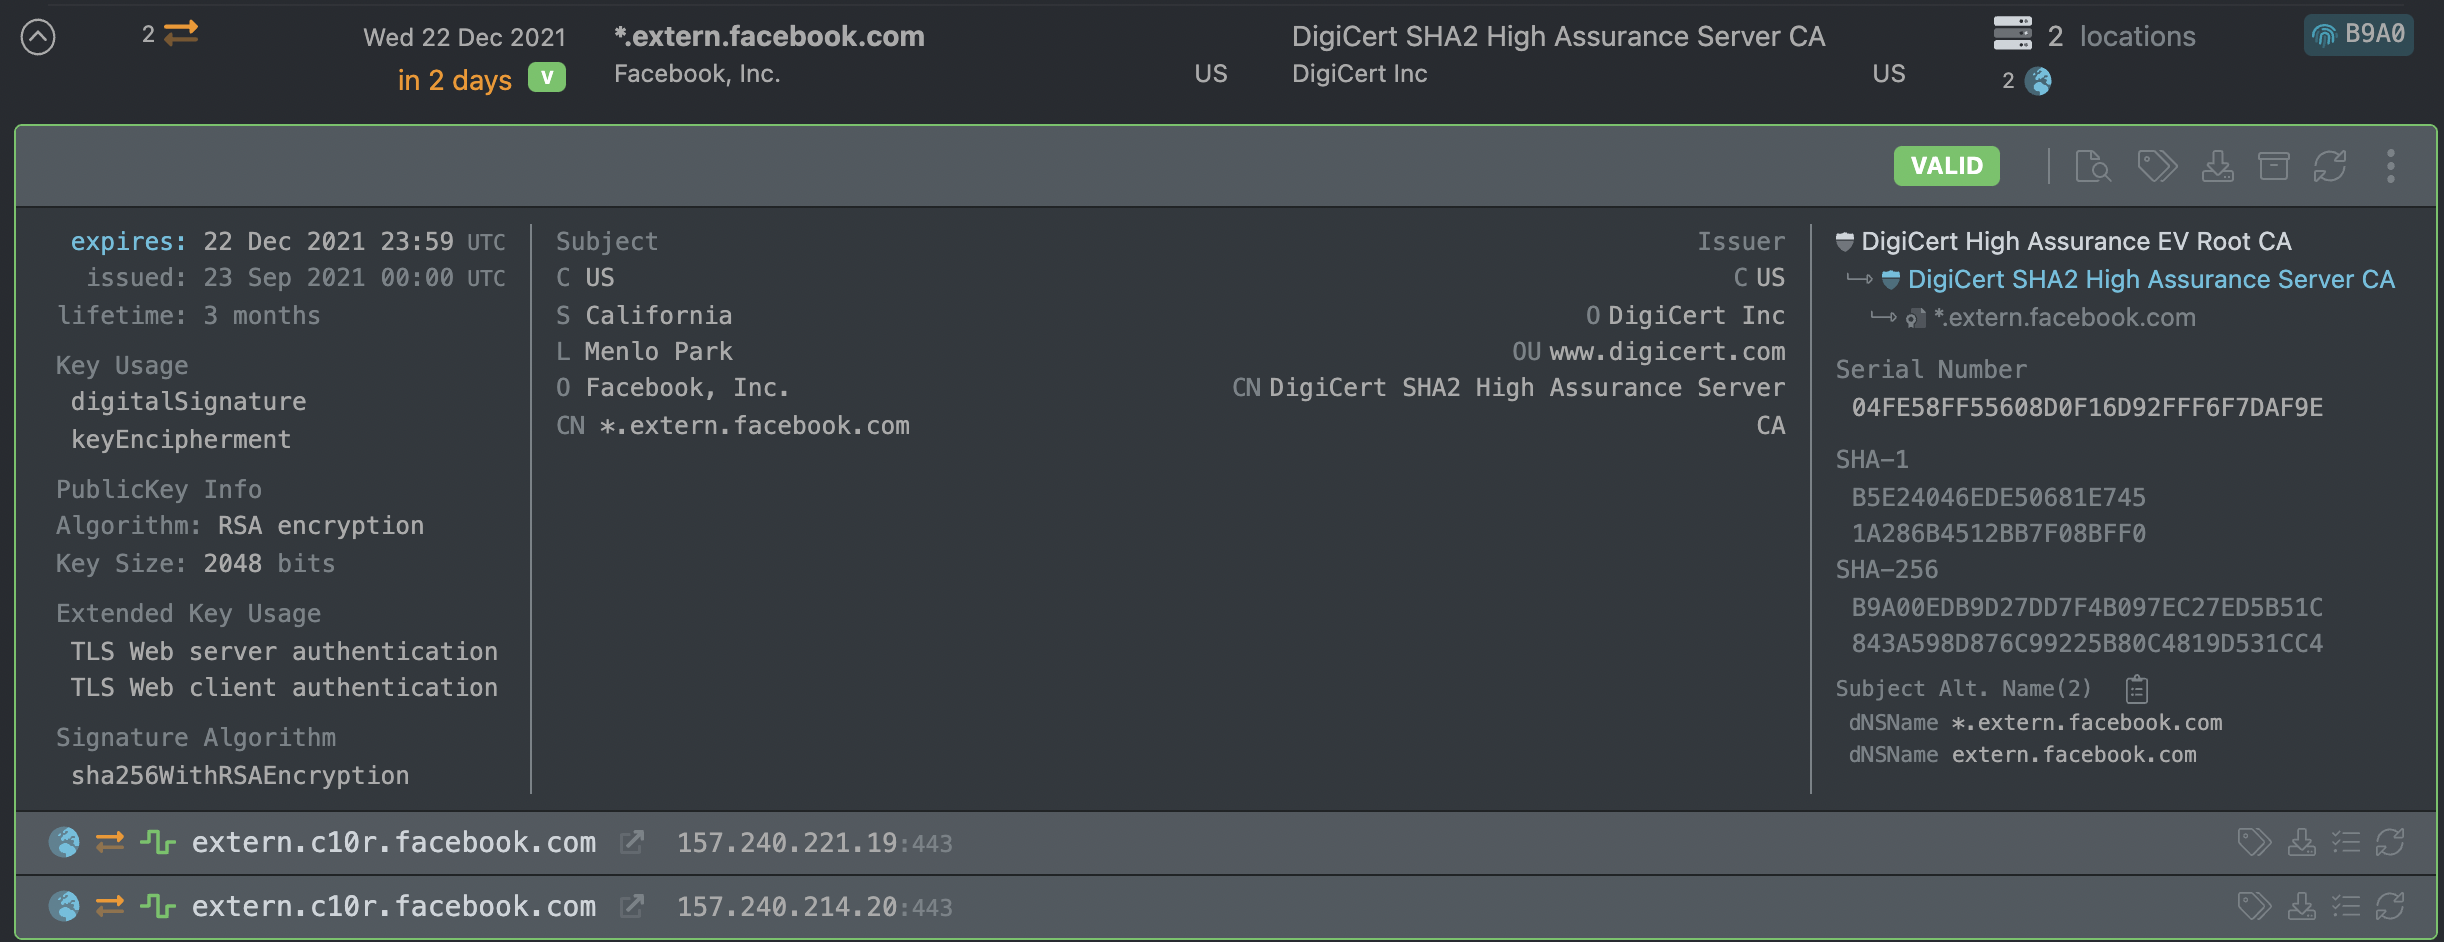Click the tags icon for 157.240.221.19 row
Viewport: 2444px width, 942px height.
tap(2254, 843)
